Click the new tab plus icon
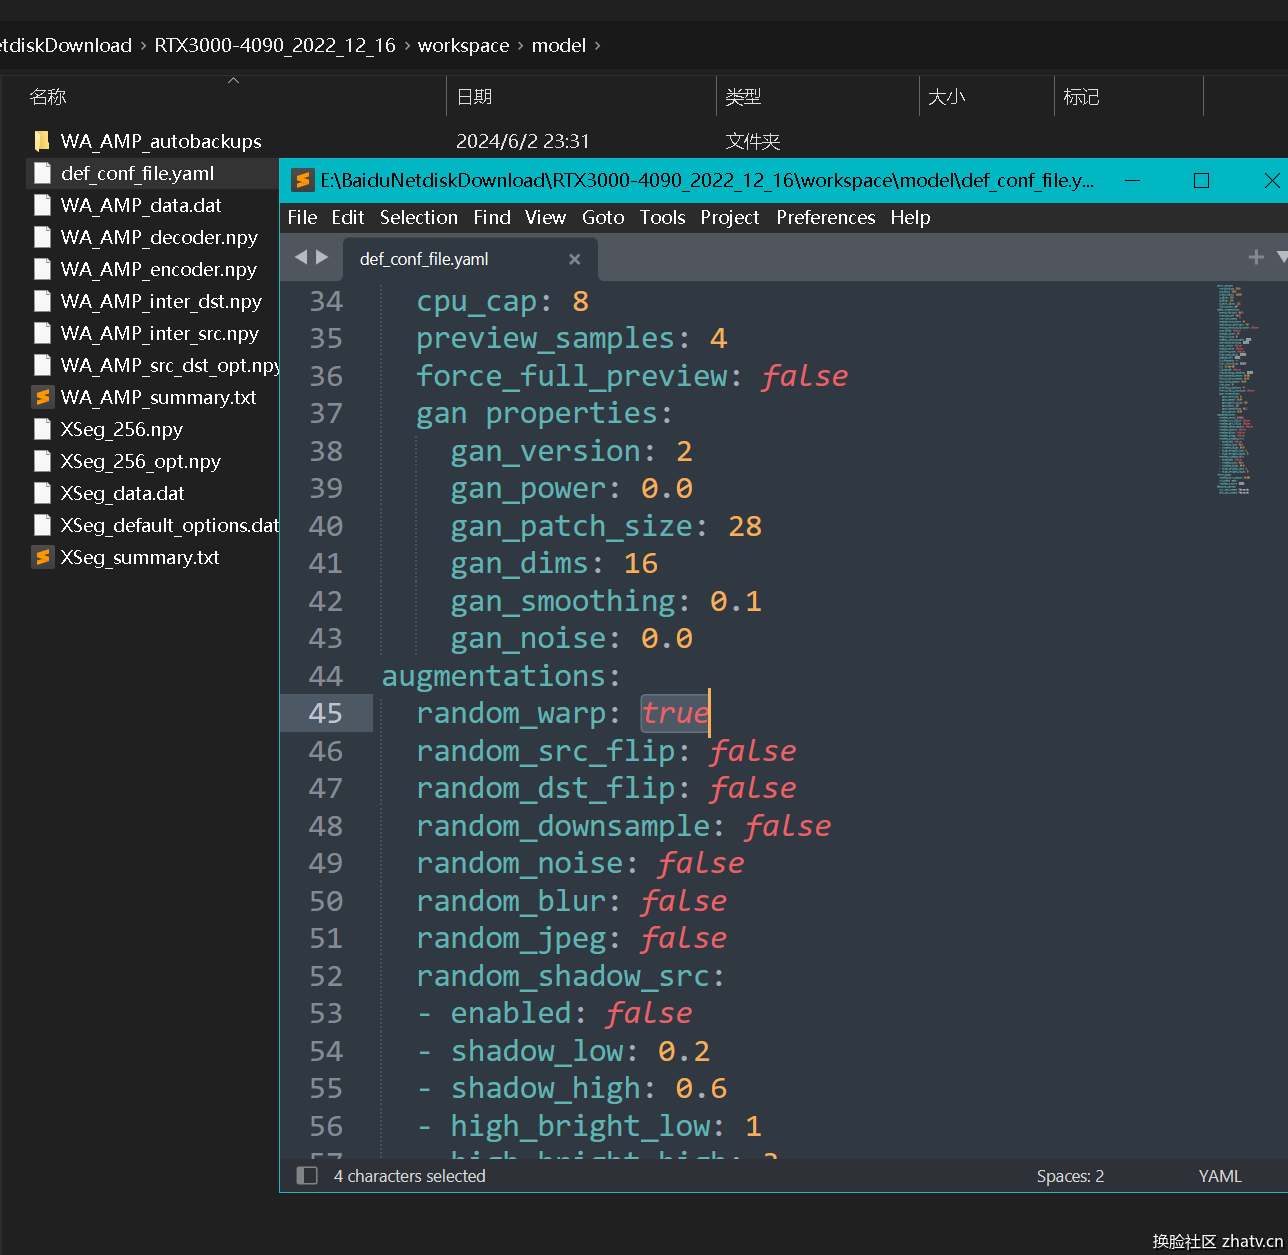 [x=1256, y=257]
